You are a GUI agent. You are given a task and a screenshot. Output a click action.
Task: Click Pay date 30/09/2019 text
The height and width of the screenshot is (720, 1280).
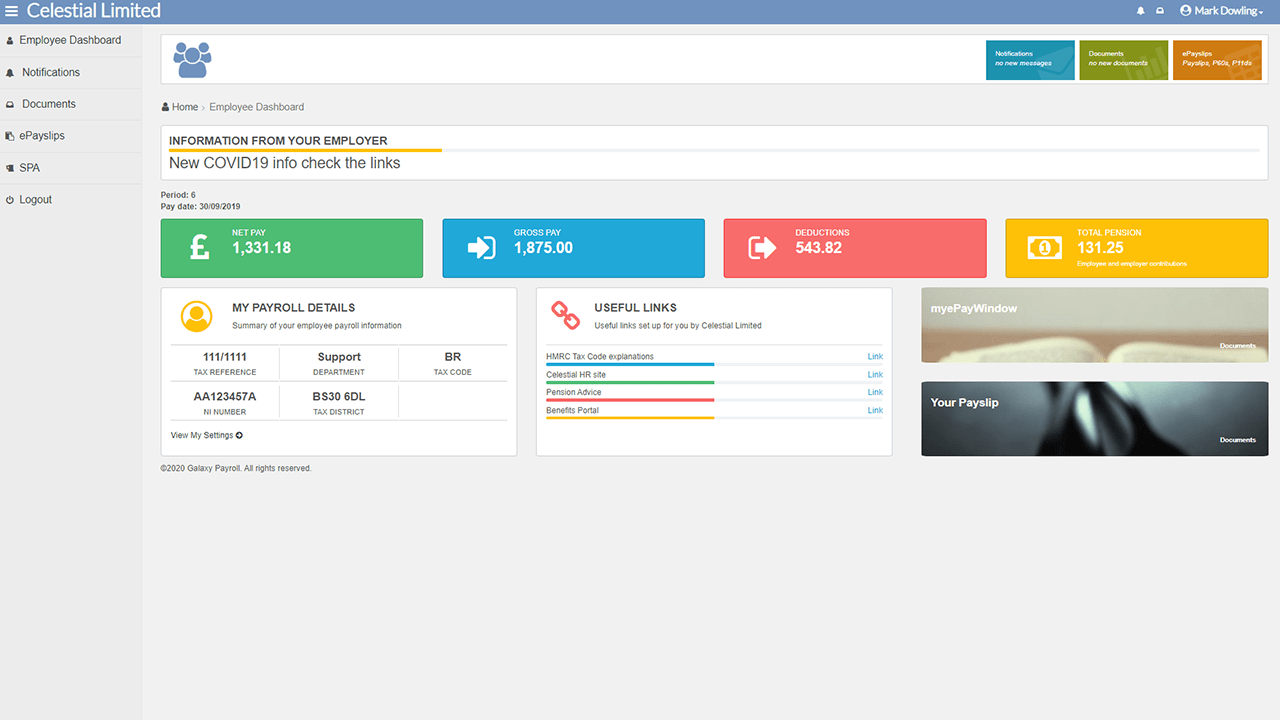pyautogui.click(x=201, y=206)
